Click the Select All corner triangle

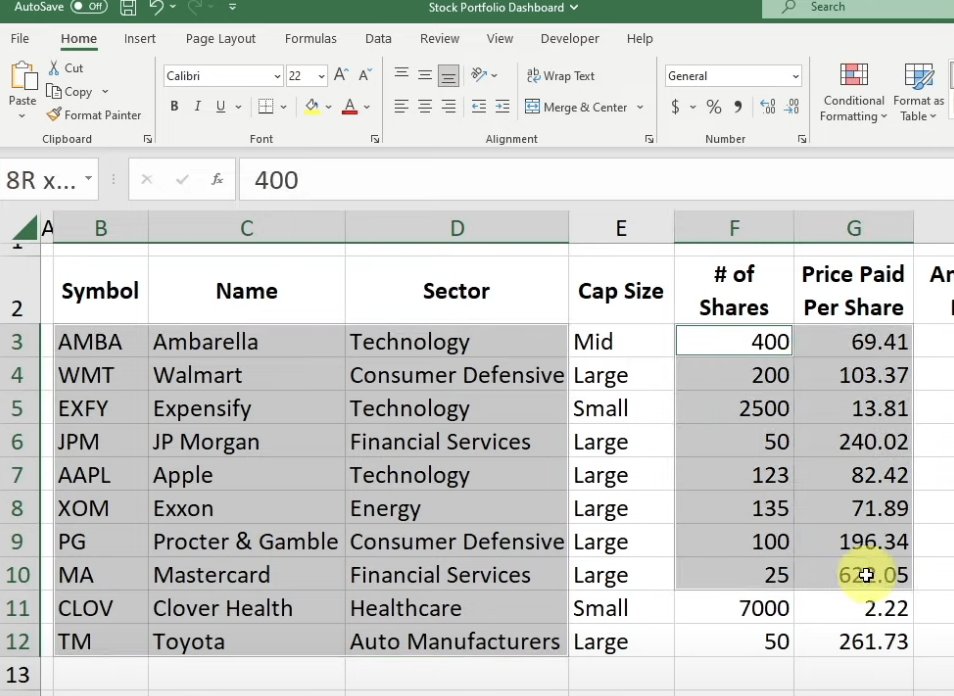coord(24,228)
